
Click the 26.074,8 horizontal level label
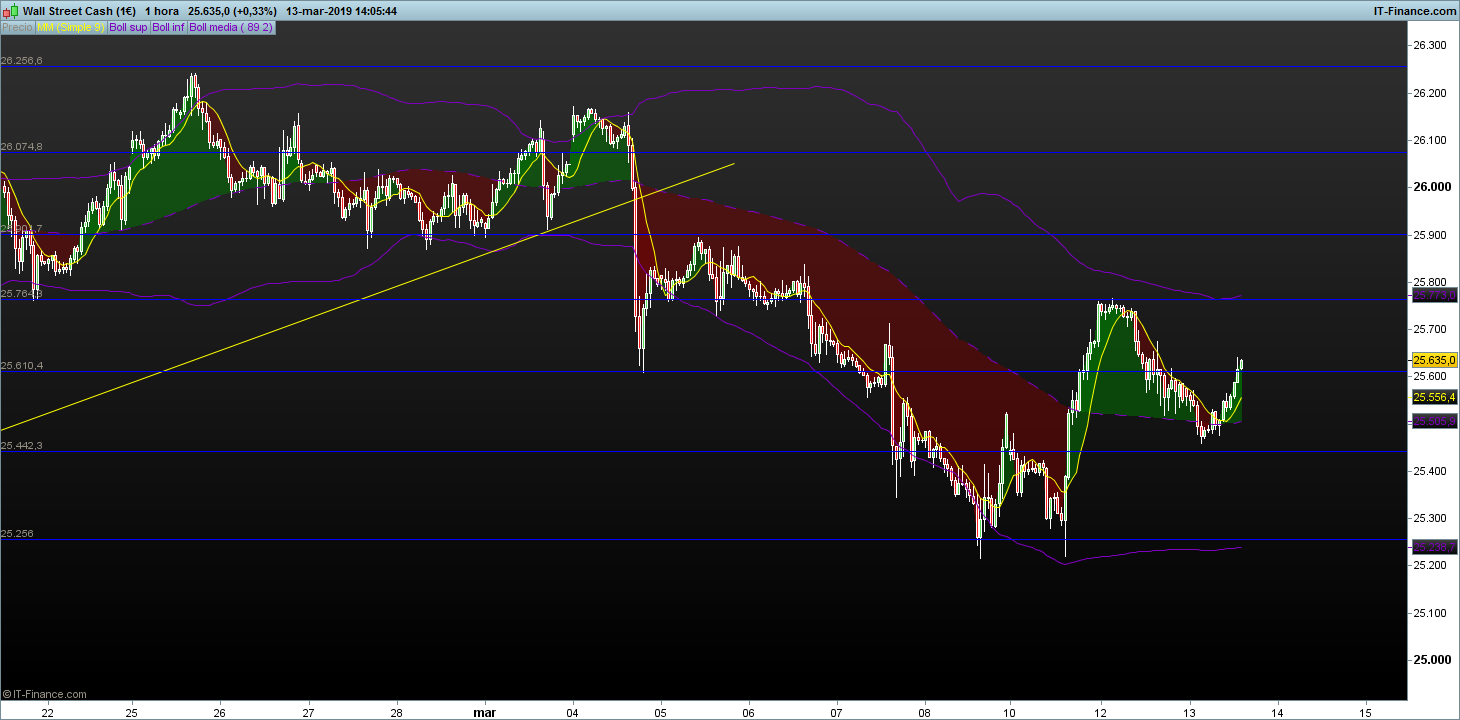22,147
